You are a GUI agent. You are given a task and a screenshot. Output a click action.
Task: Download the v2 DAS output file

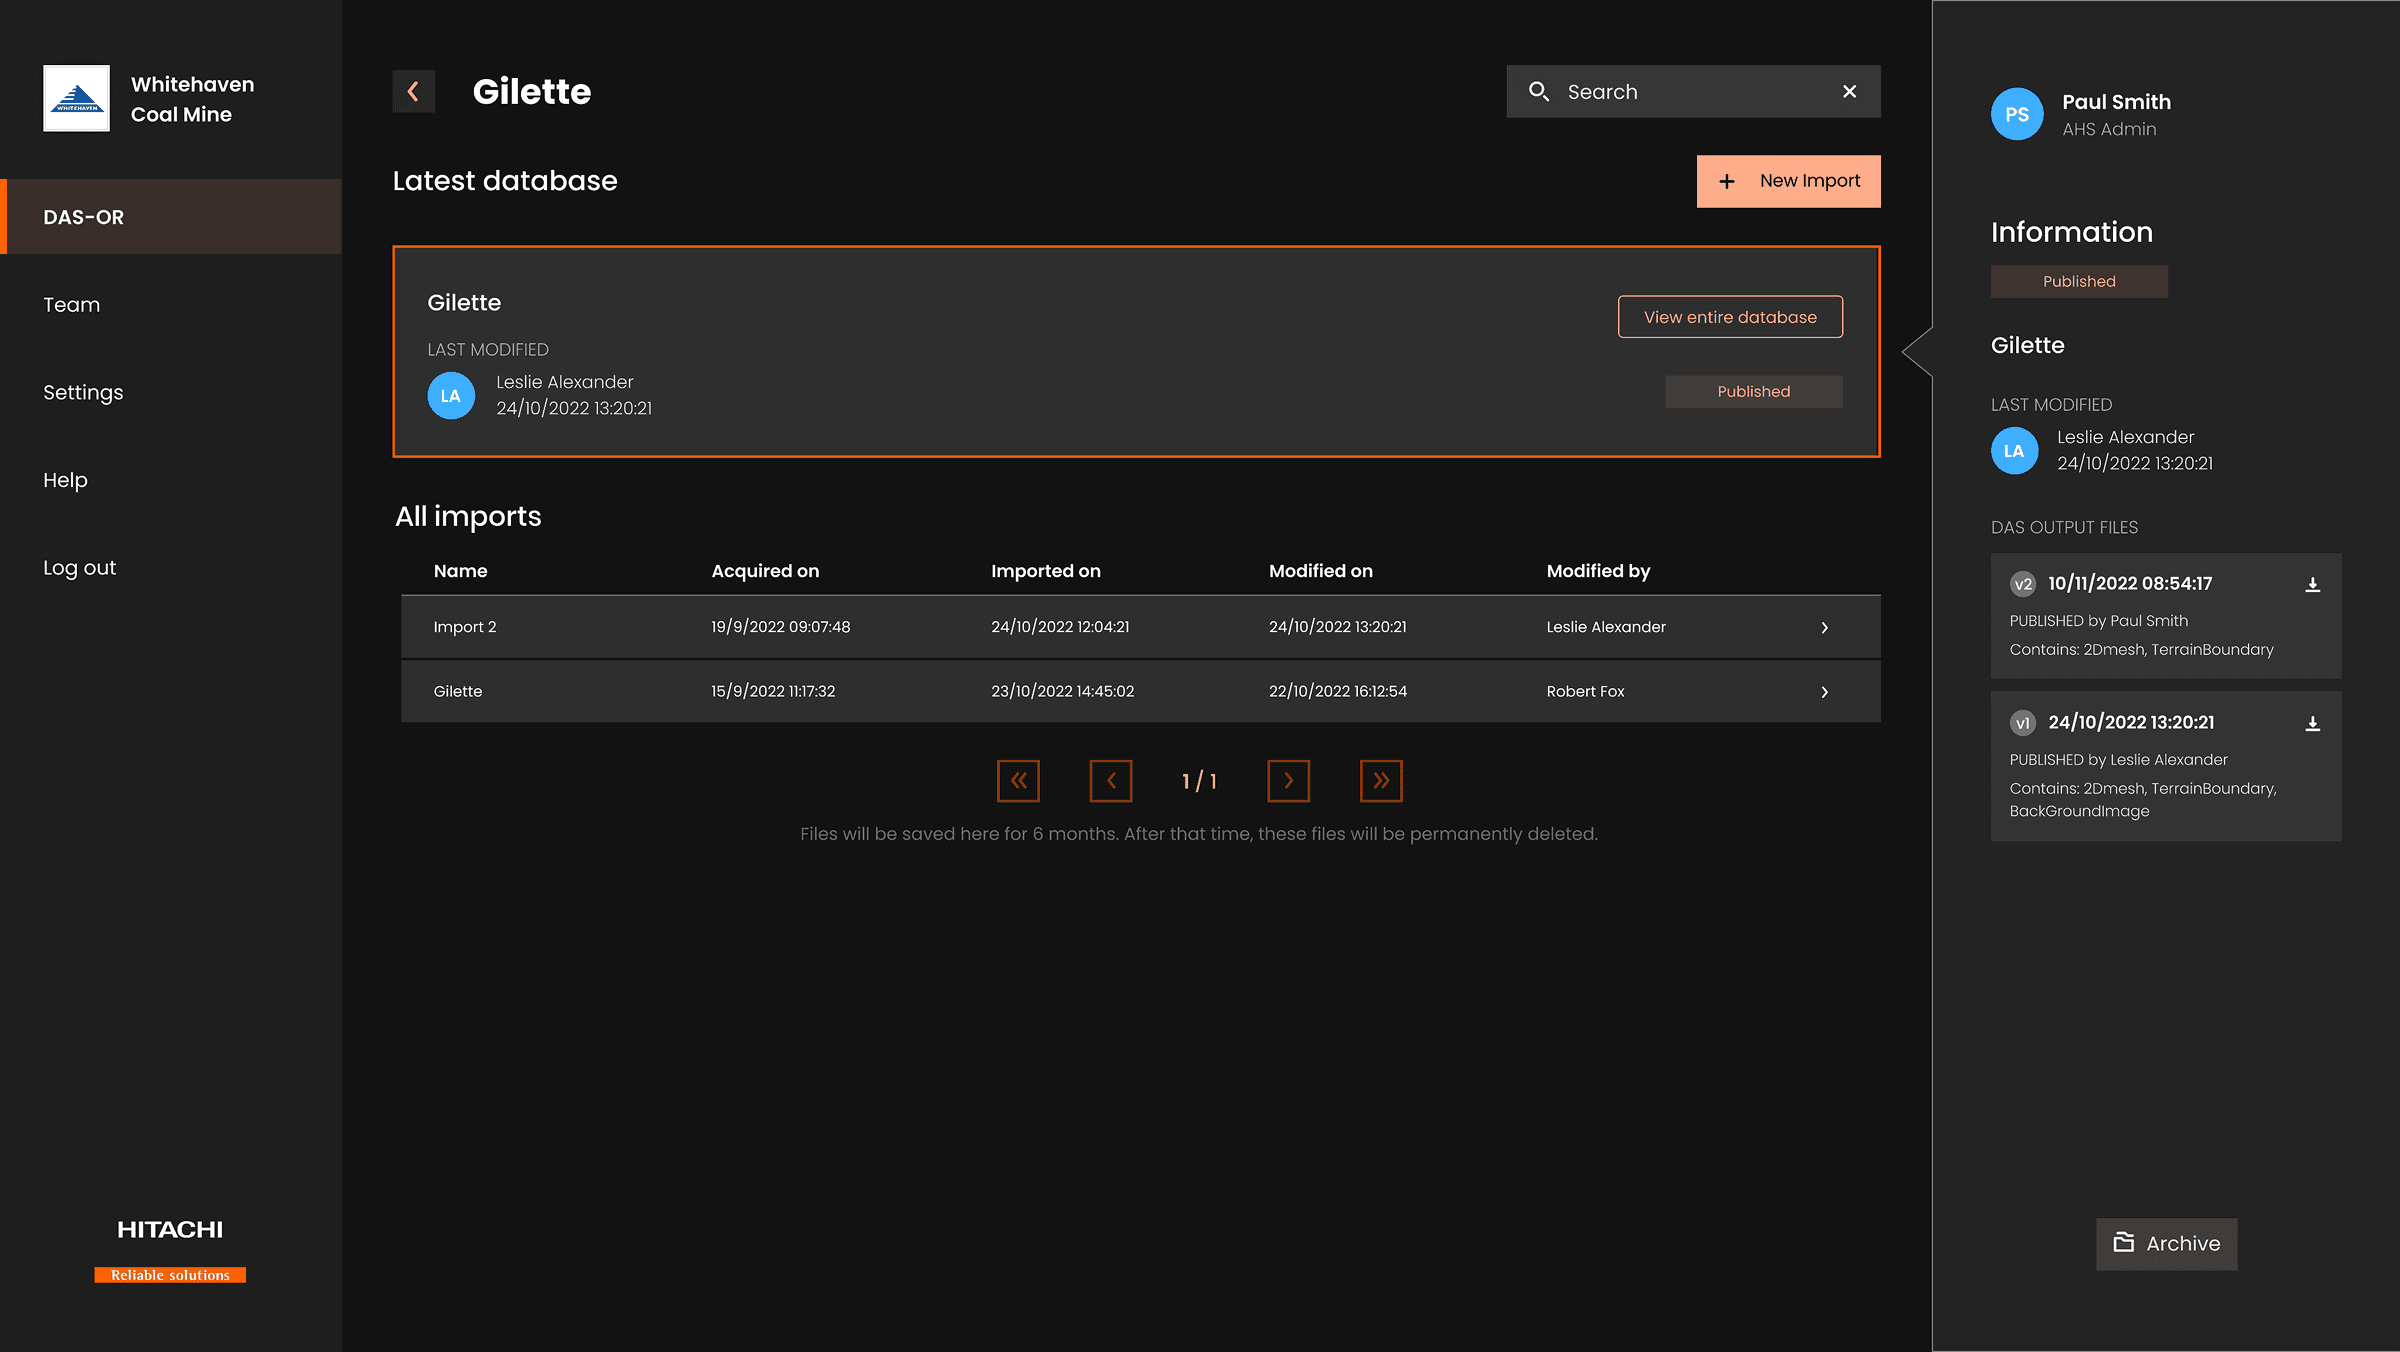click(x=2313, y=585)
